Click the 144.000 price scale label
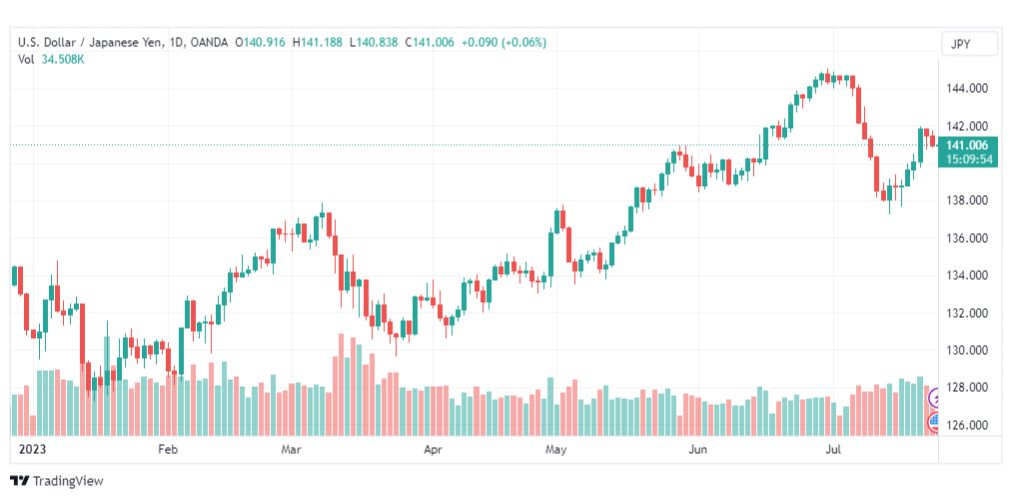The width and height of the screenshot is (1012, 498). tap(968, 88)
